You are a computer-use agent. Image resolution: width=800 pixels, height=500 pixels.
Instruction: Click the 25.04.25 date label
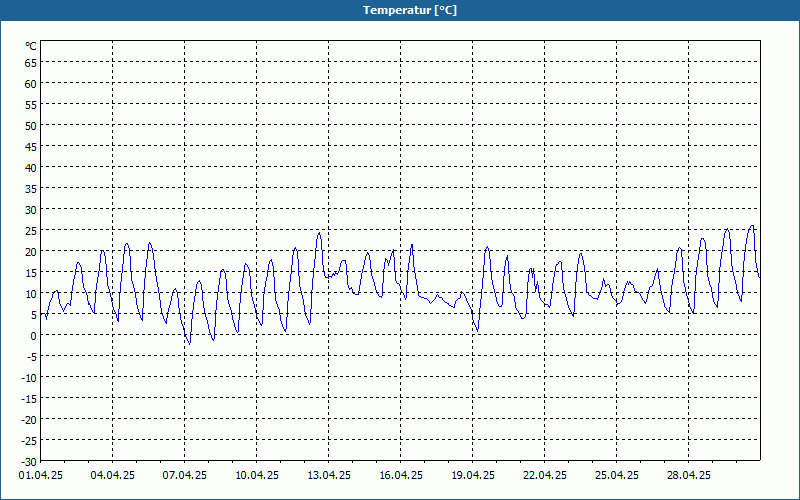pyautogui.click(x=616, y=476)
